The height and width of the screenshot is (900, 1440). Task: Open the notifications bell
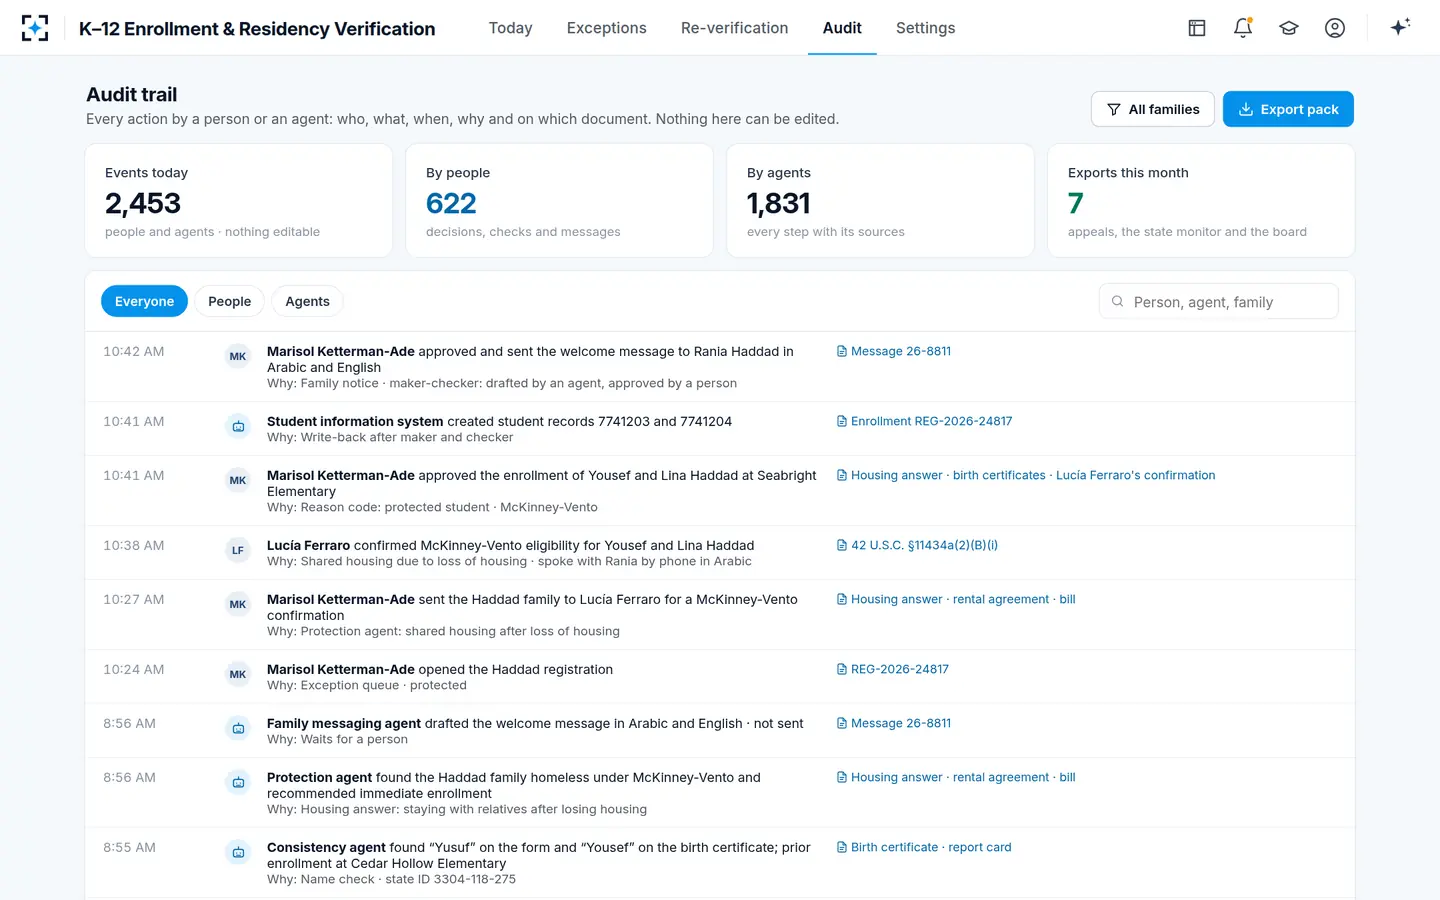point(1243,28)
